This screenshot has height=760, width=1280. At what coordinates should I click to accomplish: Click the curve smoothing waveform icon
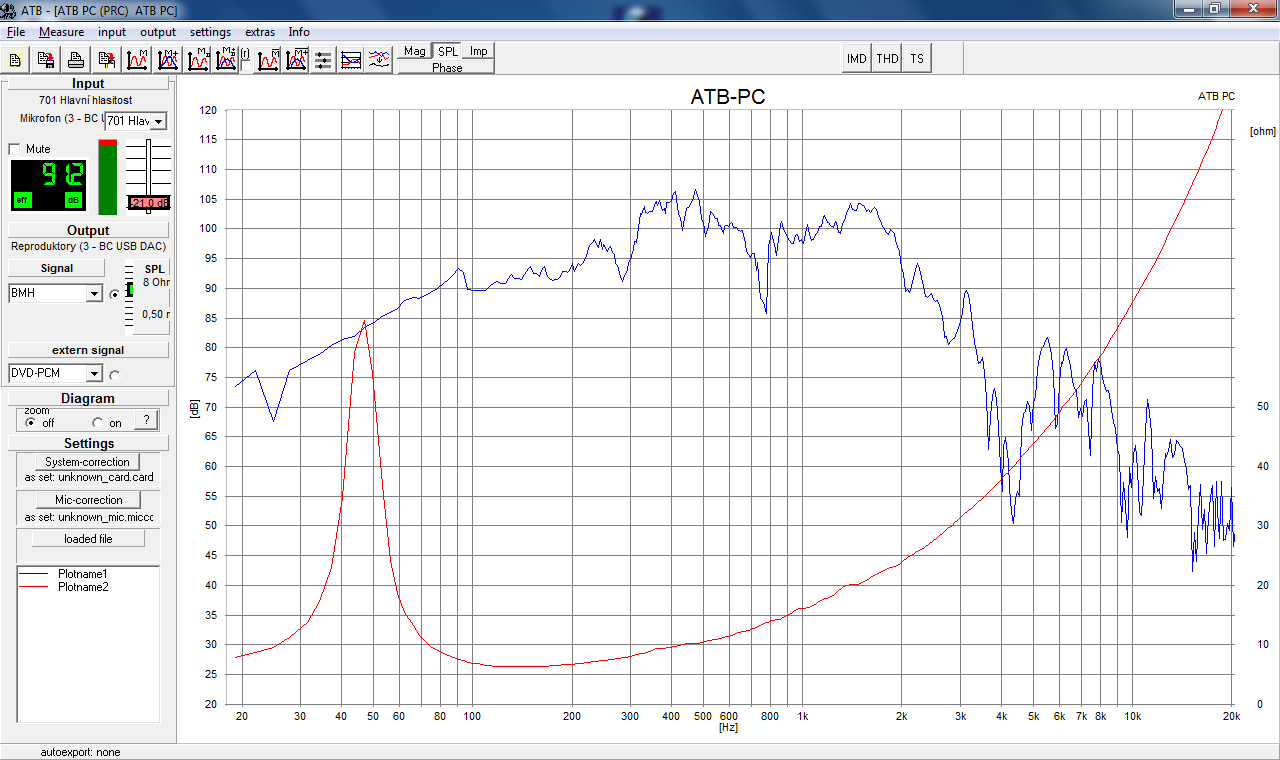[379, 60]
